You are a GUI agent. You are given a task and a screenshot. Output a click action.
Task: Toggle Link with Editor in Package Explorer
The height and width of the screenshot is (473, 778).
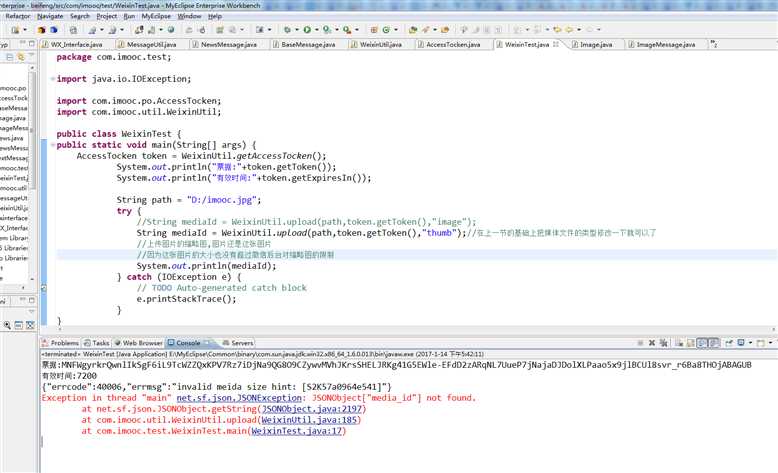(21, 57)
